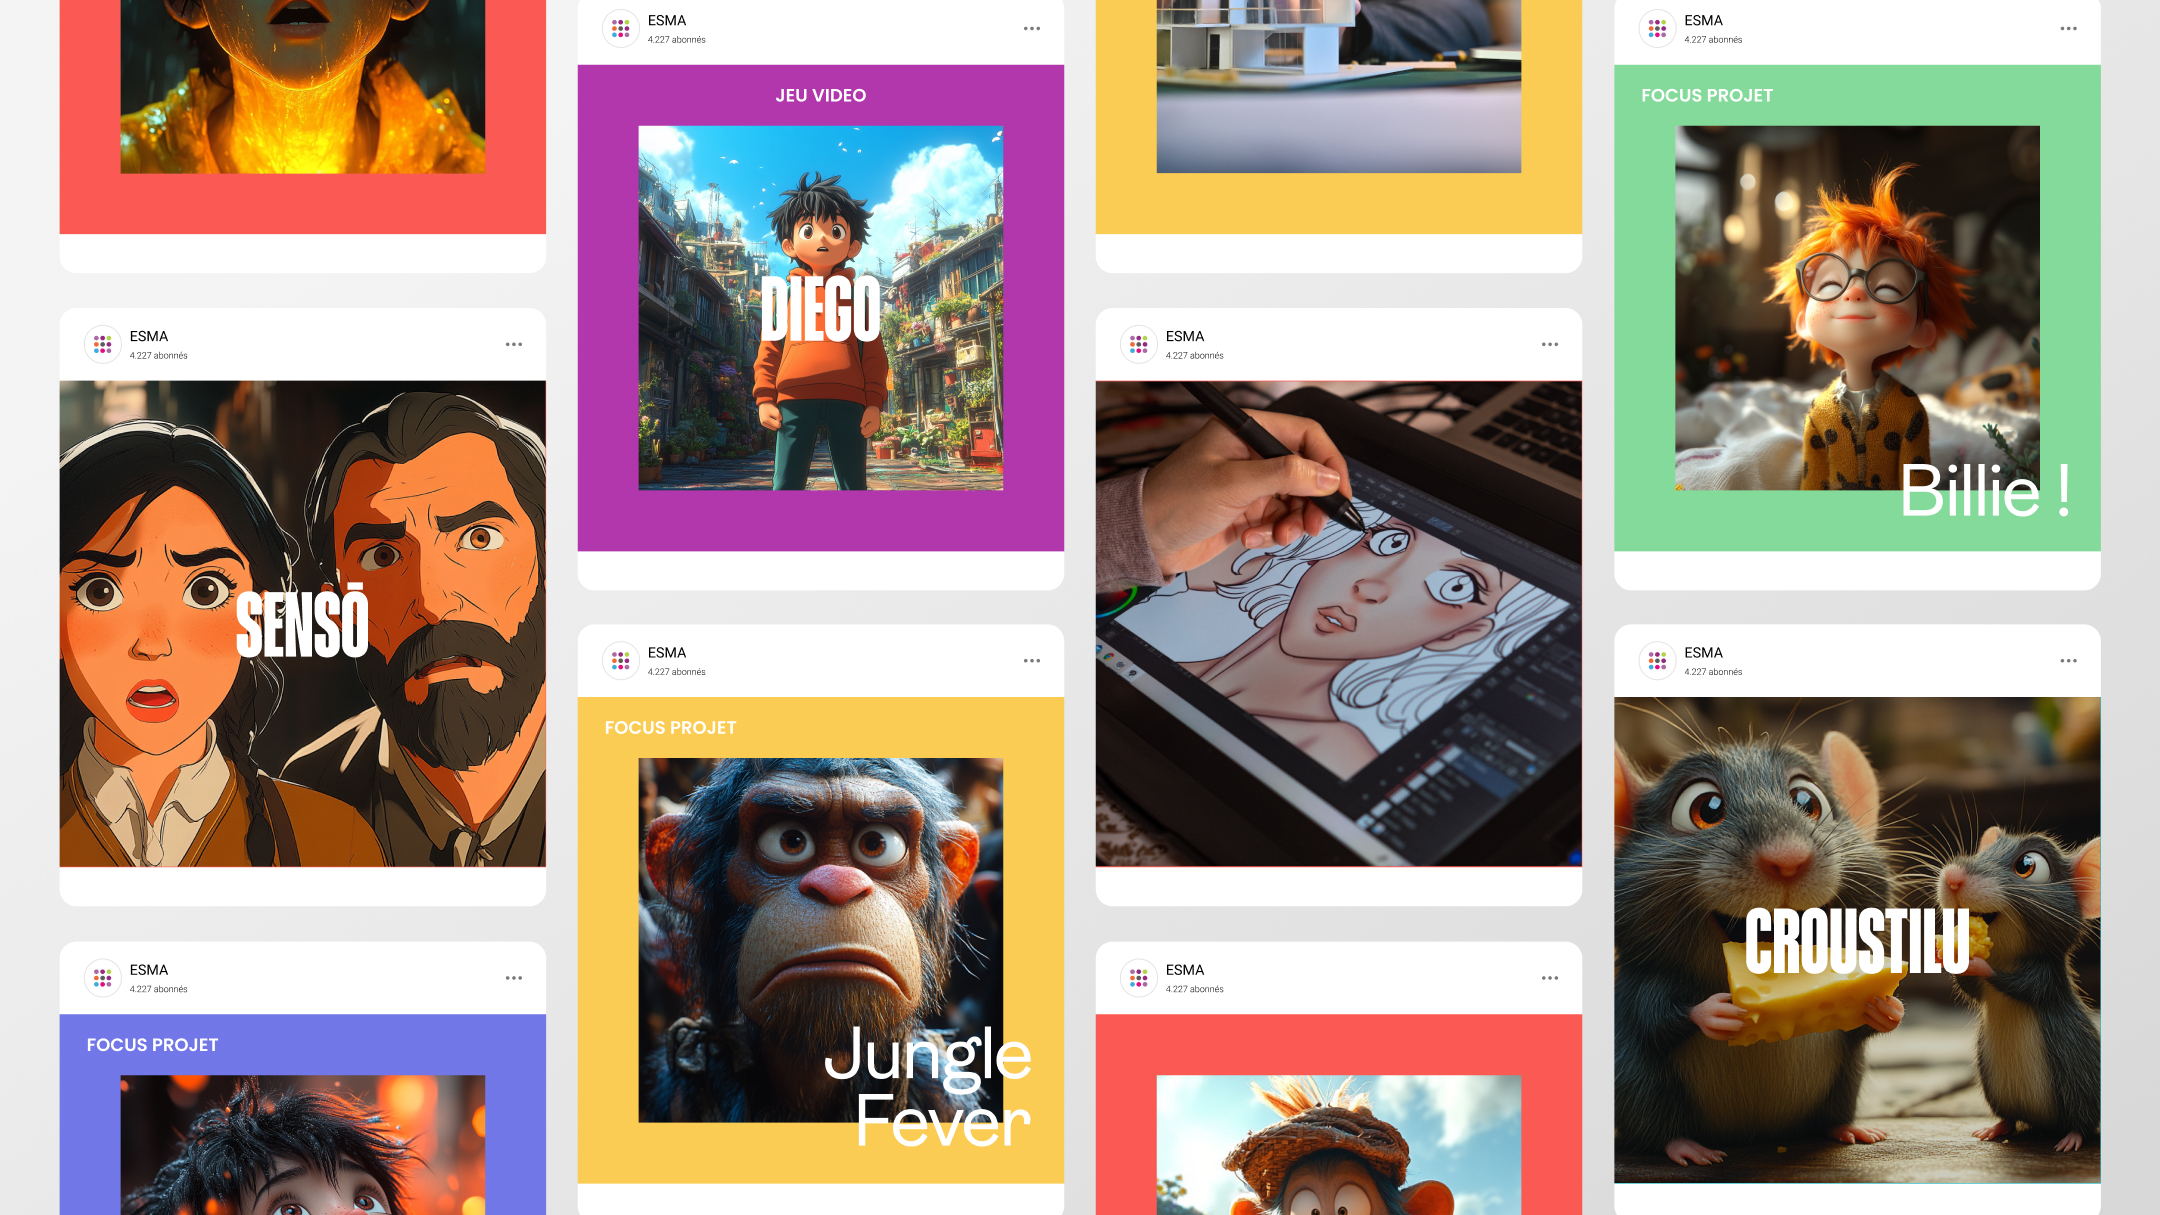Open options menu on bottom red post
The width and height of the screenshot is (2160, 1215).
click(1549, 978)
